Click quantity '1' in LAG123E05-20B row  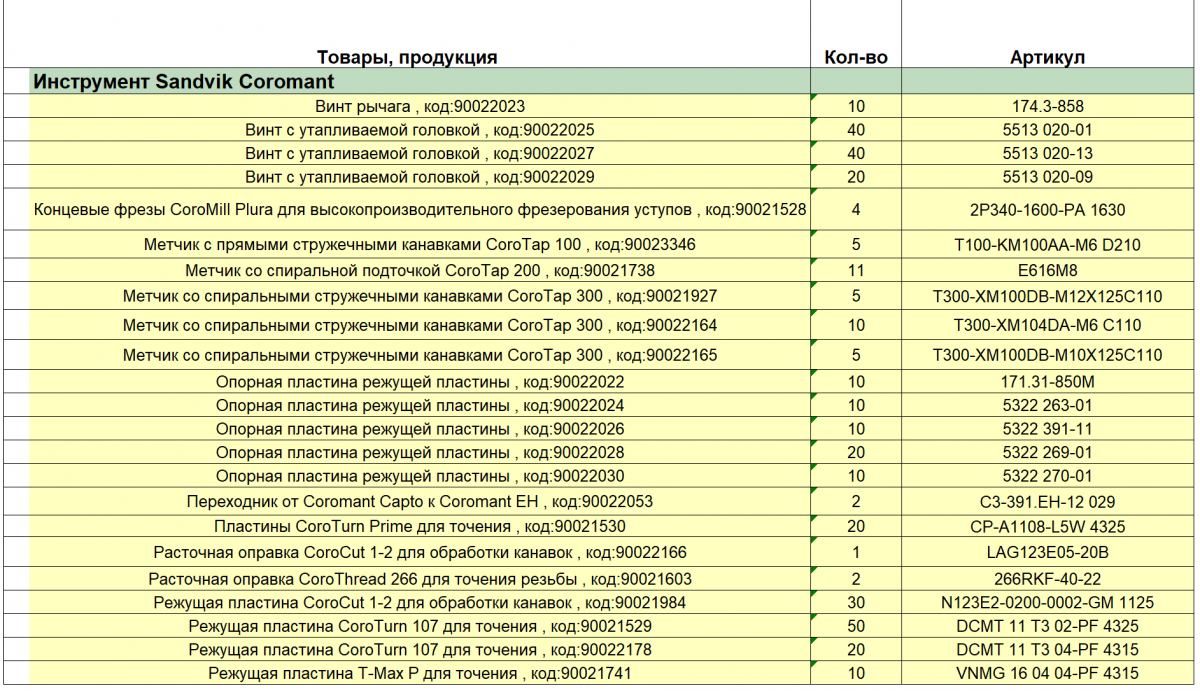[x=856, y=553]
